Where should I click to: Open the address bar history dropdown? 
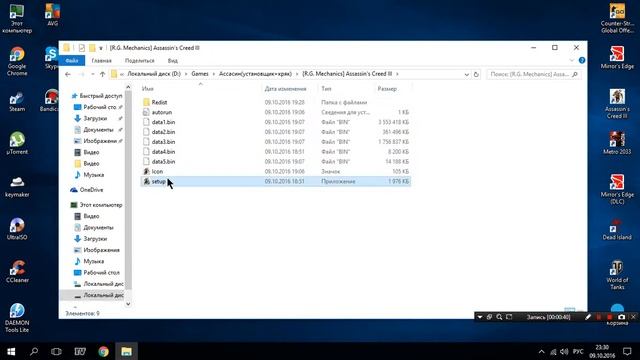[467, 74]
